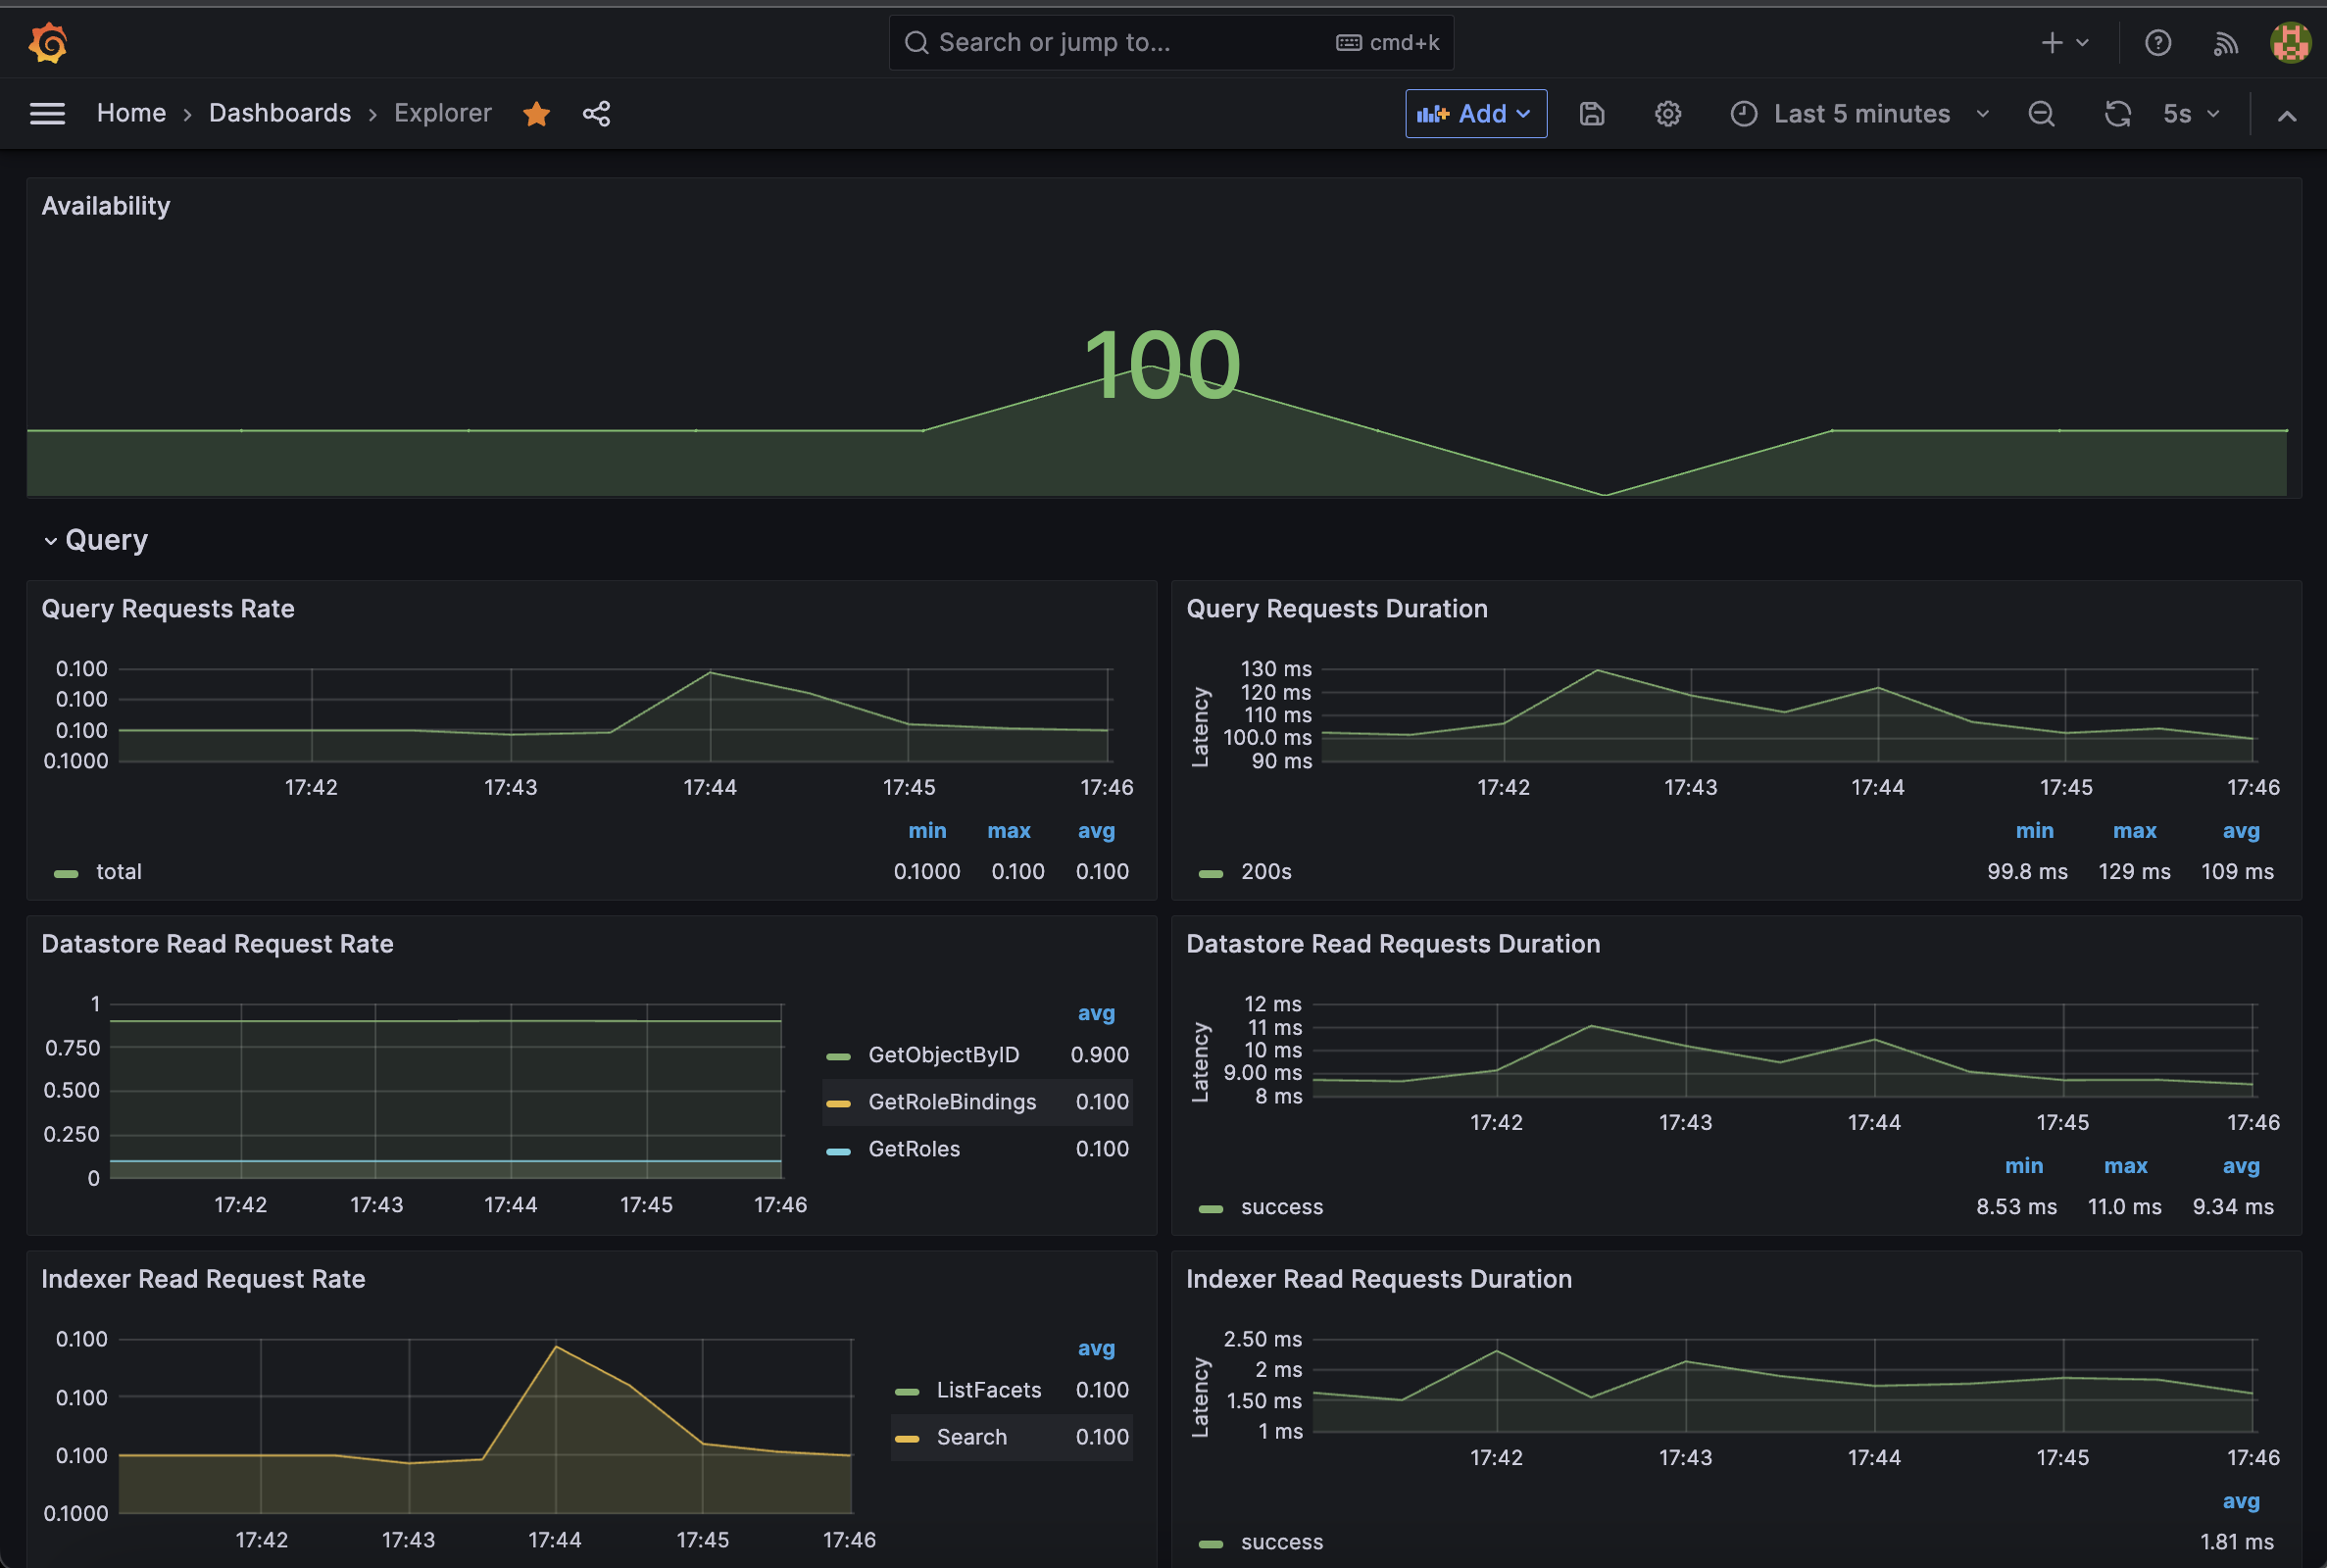Click the 9.34 ms avg value

coord(2232,1207)
